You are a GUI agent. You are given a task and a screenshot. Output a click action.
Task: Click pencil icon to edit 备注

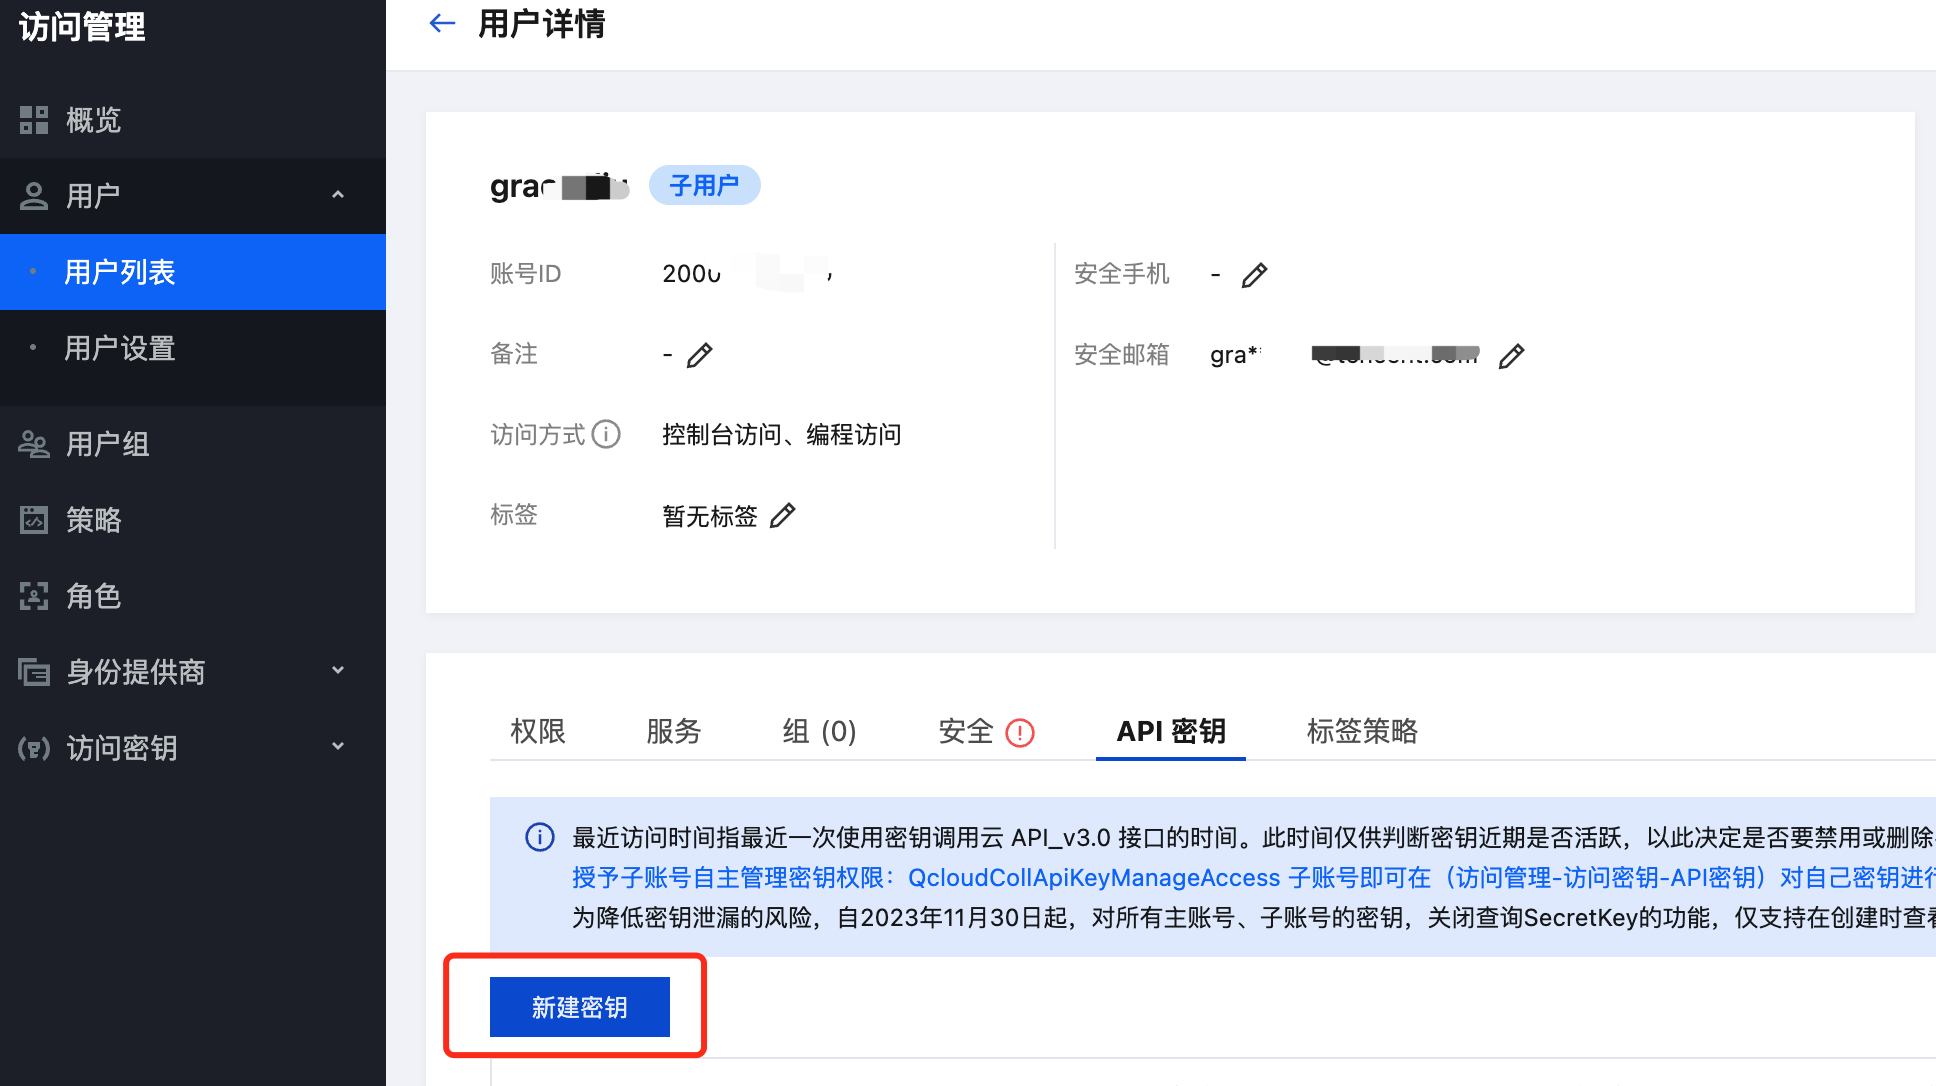click(699, 355)
